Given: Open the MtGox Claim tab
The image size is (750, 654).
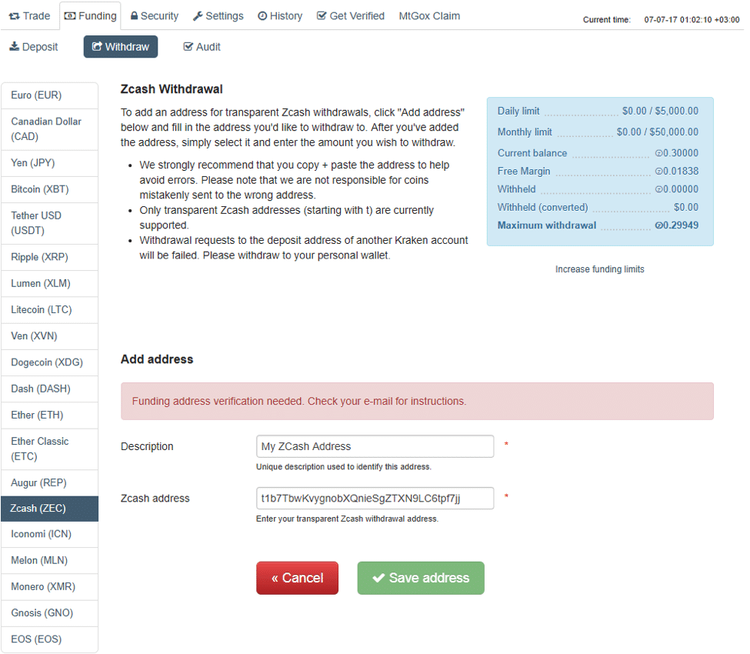Looking at the screenshot, I should pyautogui.click(x=429, y=16).
